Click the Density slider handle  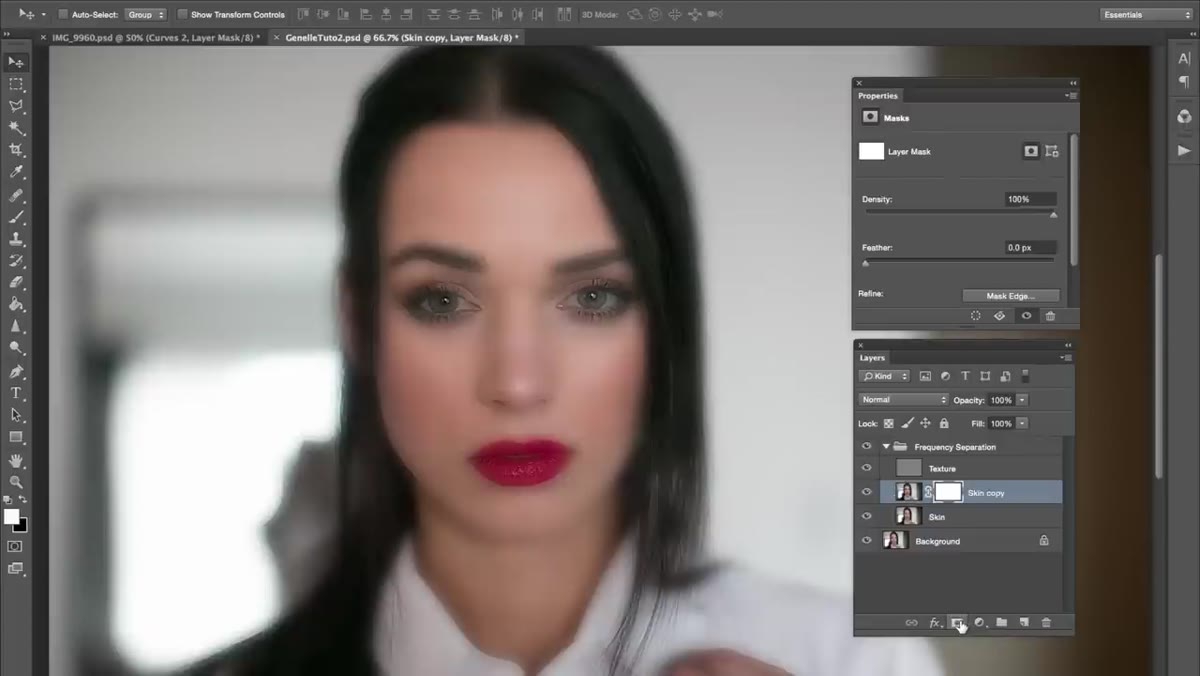(x=1053, y=214)
